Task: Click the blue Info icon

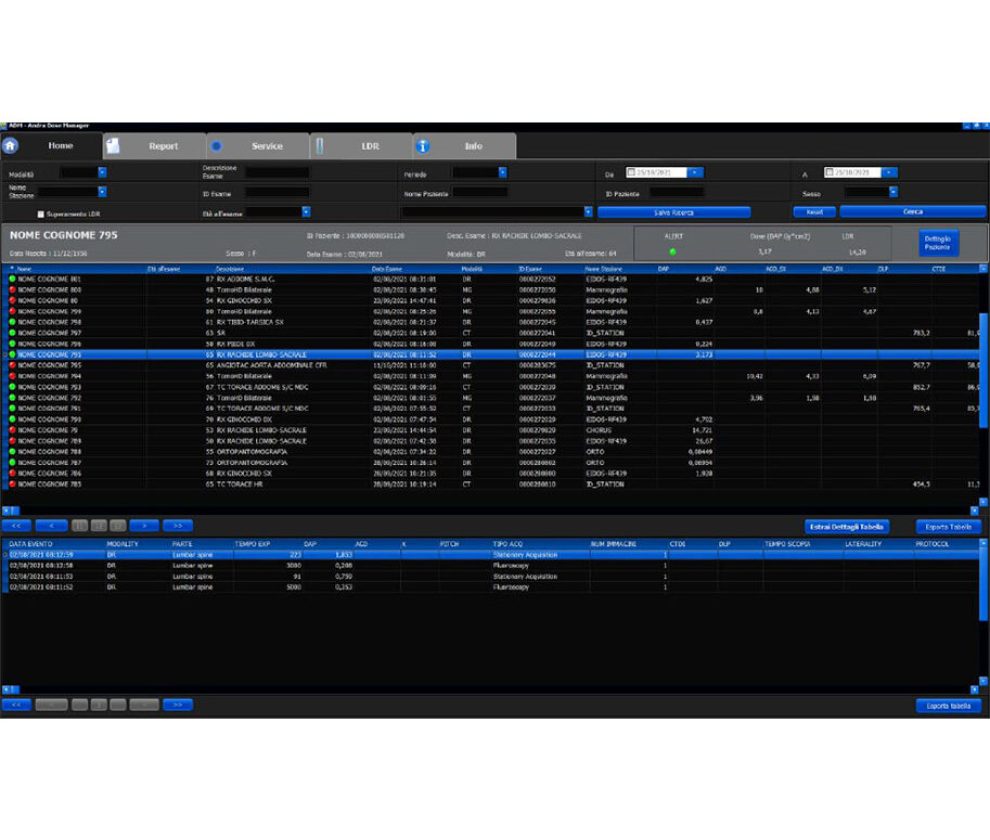Action: pos(423,146)
